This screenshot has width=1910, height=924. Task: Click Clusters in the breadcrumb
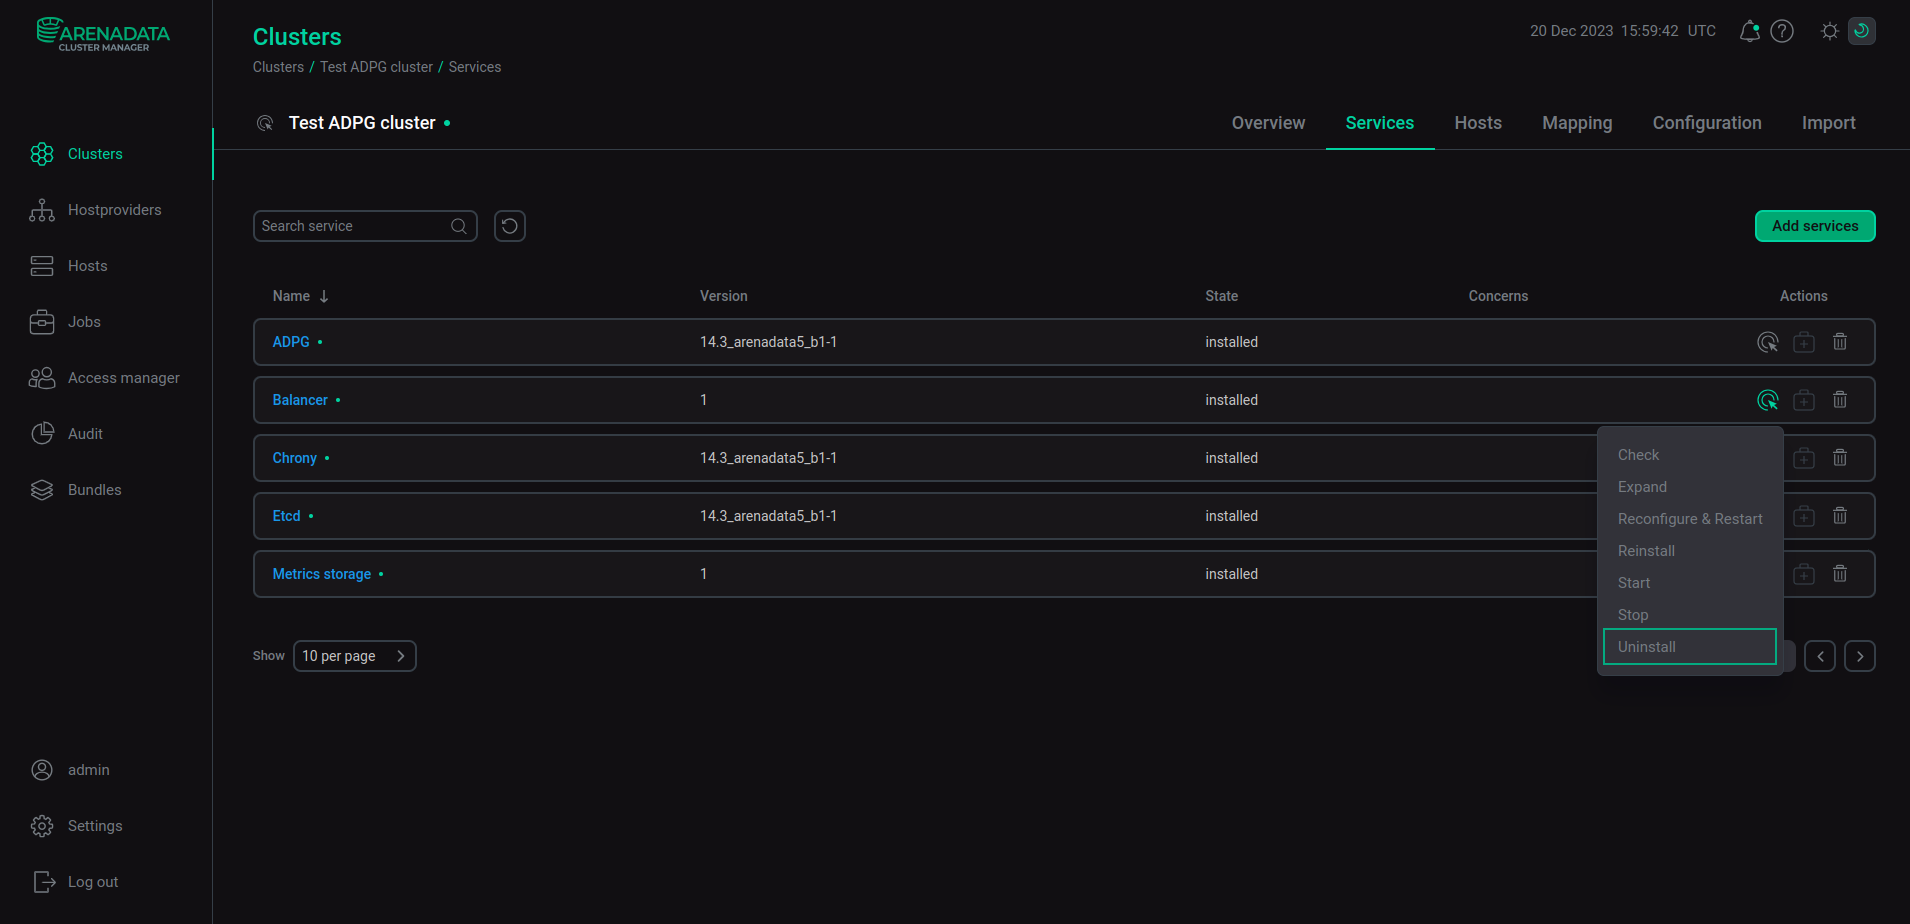(278, 67)
